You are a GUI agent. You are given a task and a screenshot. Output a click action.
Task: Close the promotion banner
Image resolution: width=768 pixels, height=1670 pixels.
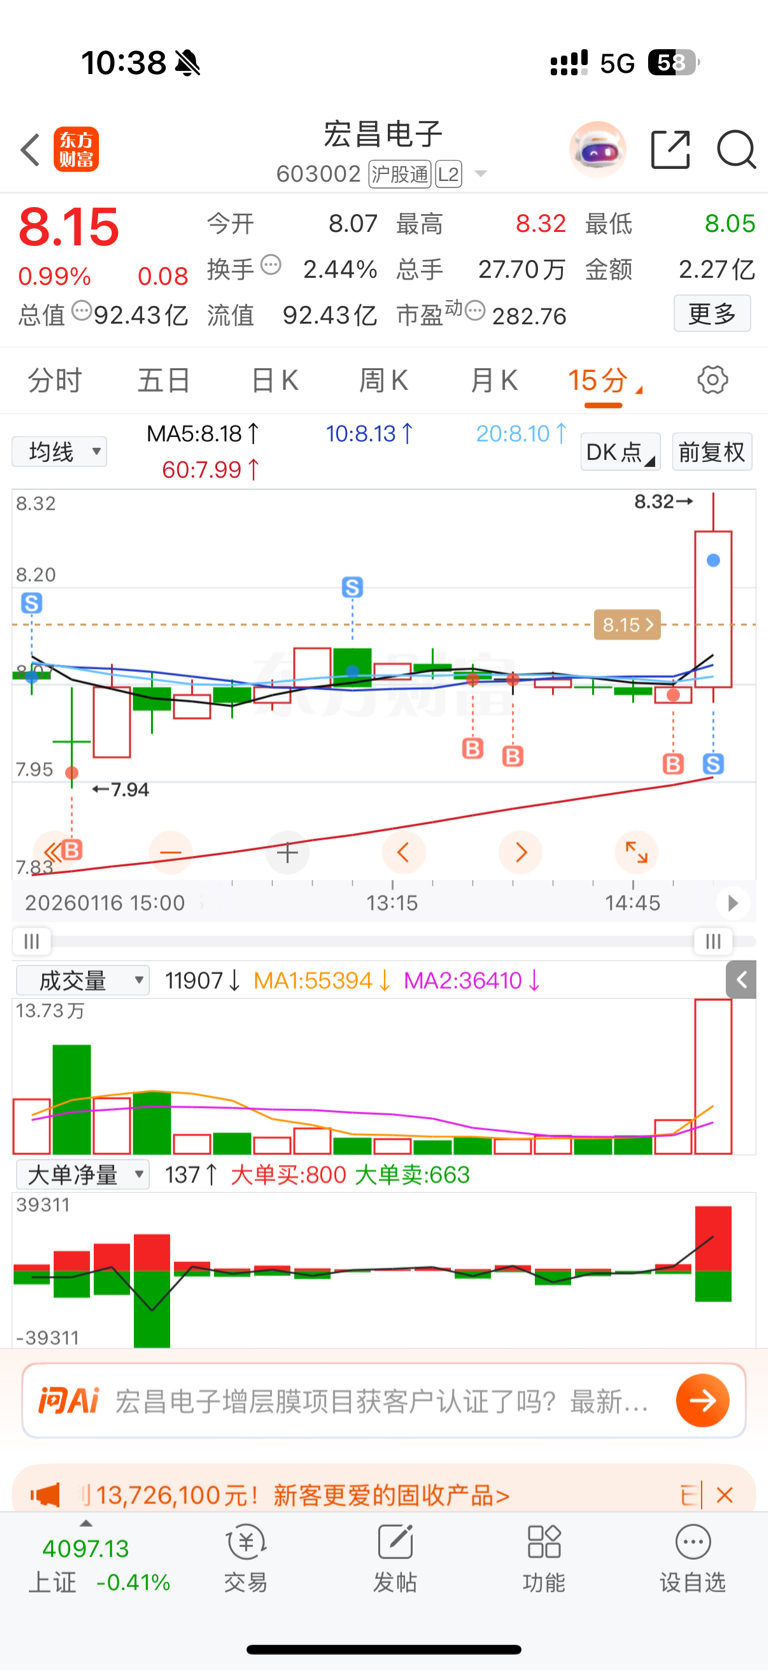point(725,1495)
